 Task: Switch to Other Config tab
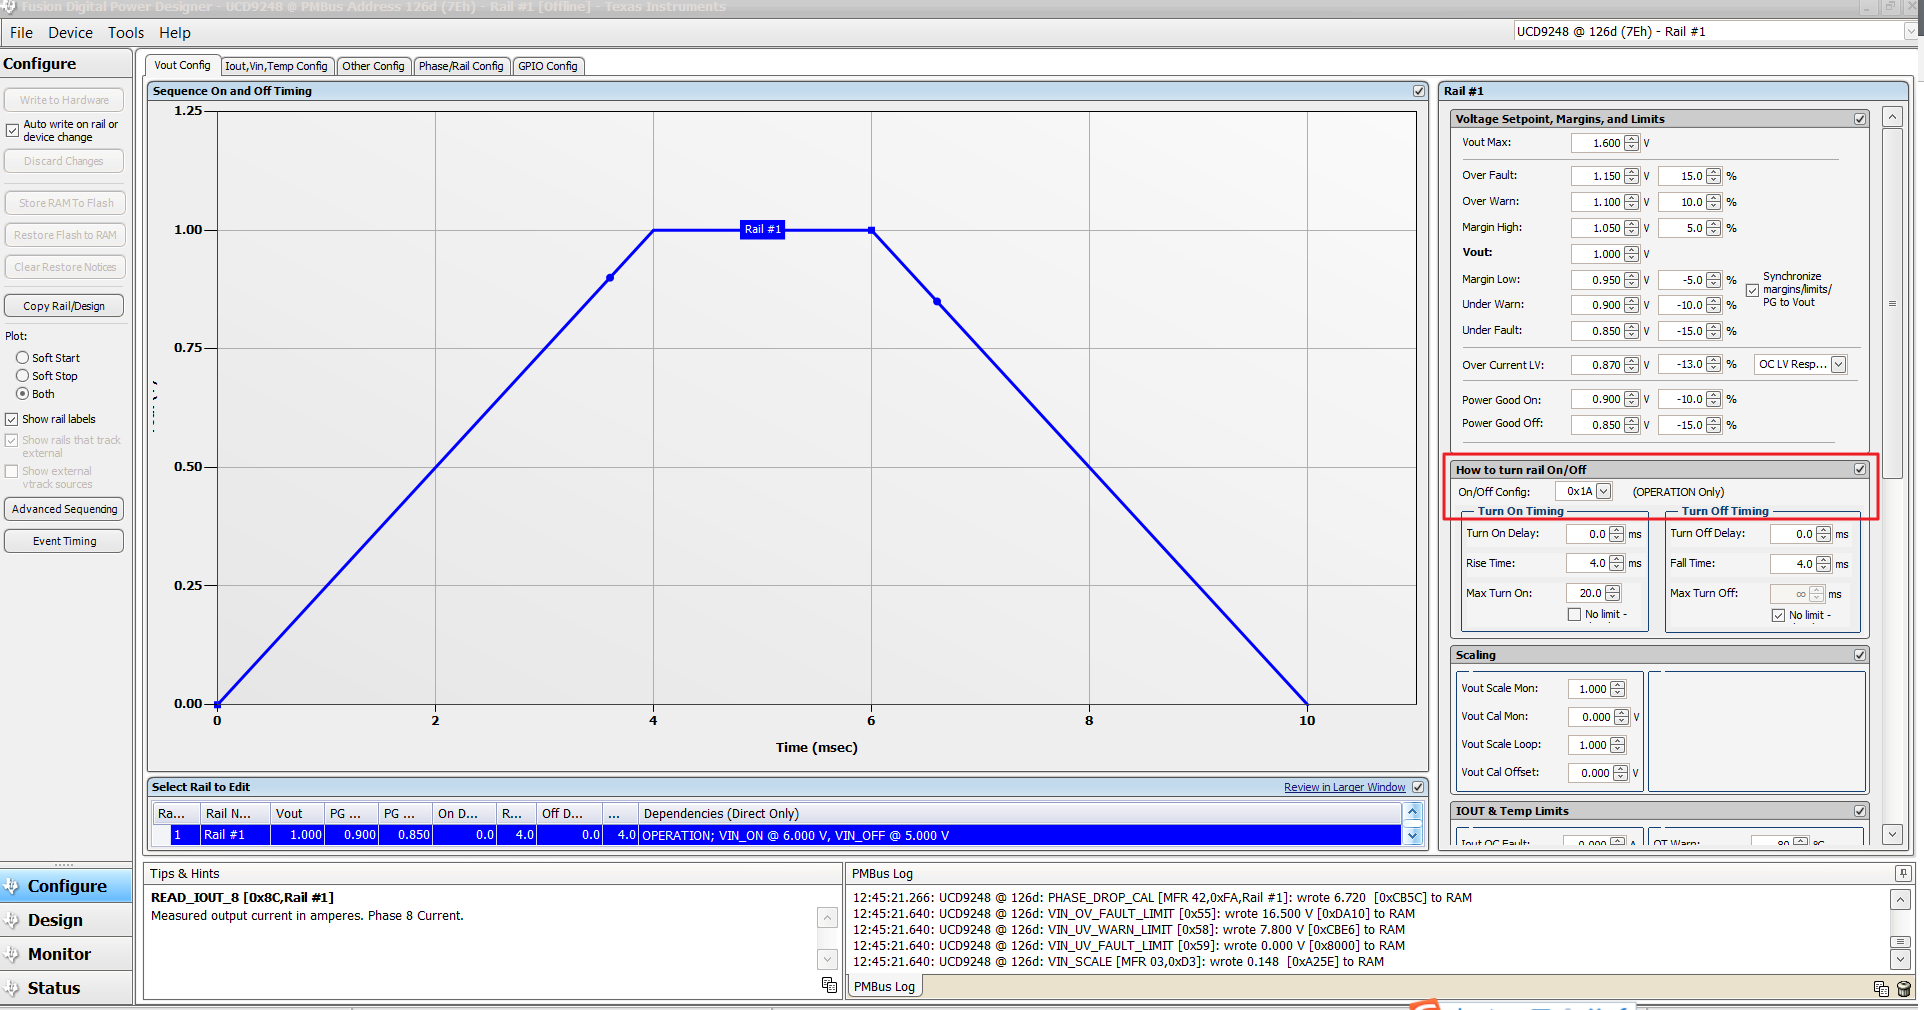pos(373,66)
